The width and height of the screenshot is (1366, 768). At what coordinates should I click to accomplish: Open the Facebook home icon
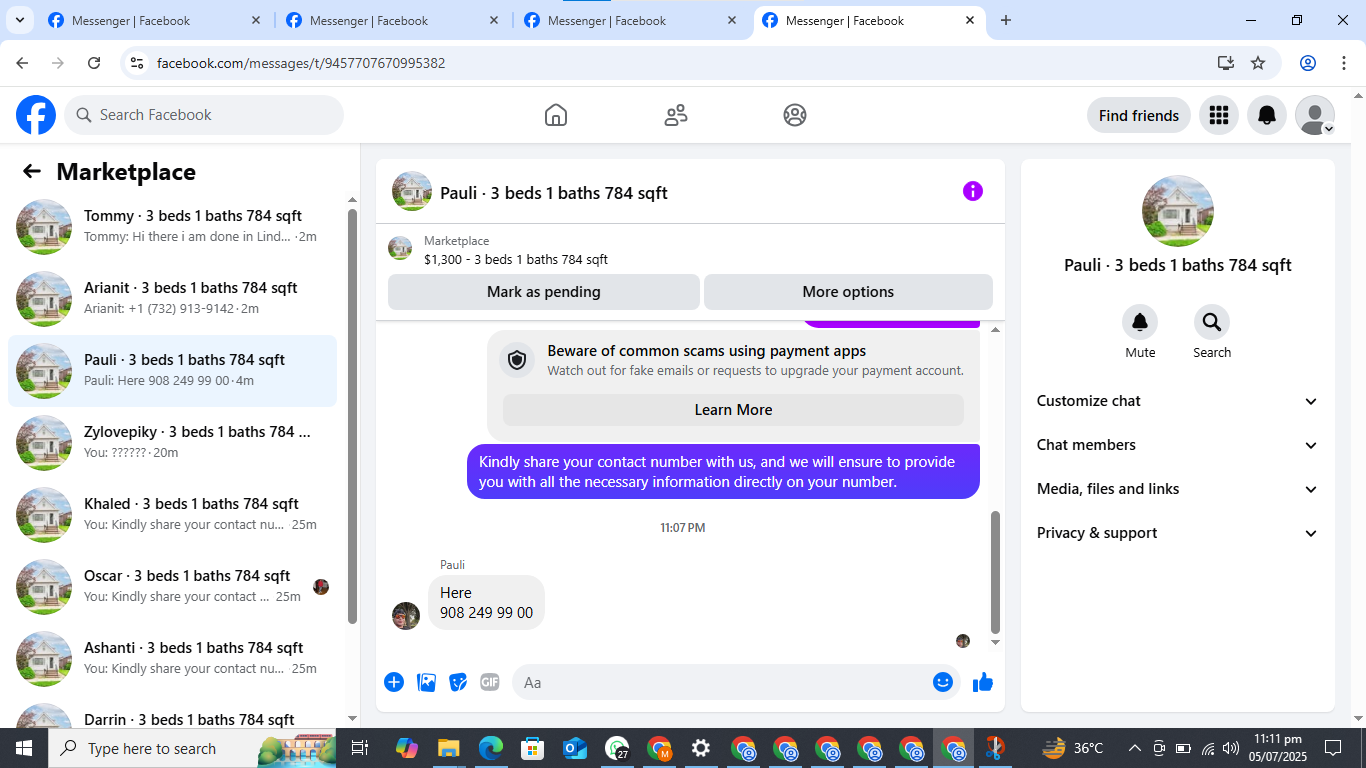pyautogui.click(x=556, y=115)
